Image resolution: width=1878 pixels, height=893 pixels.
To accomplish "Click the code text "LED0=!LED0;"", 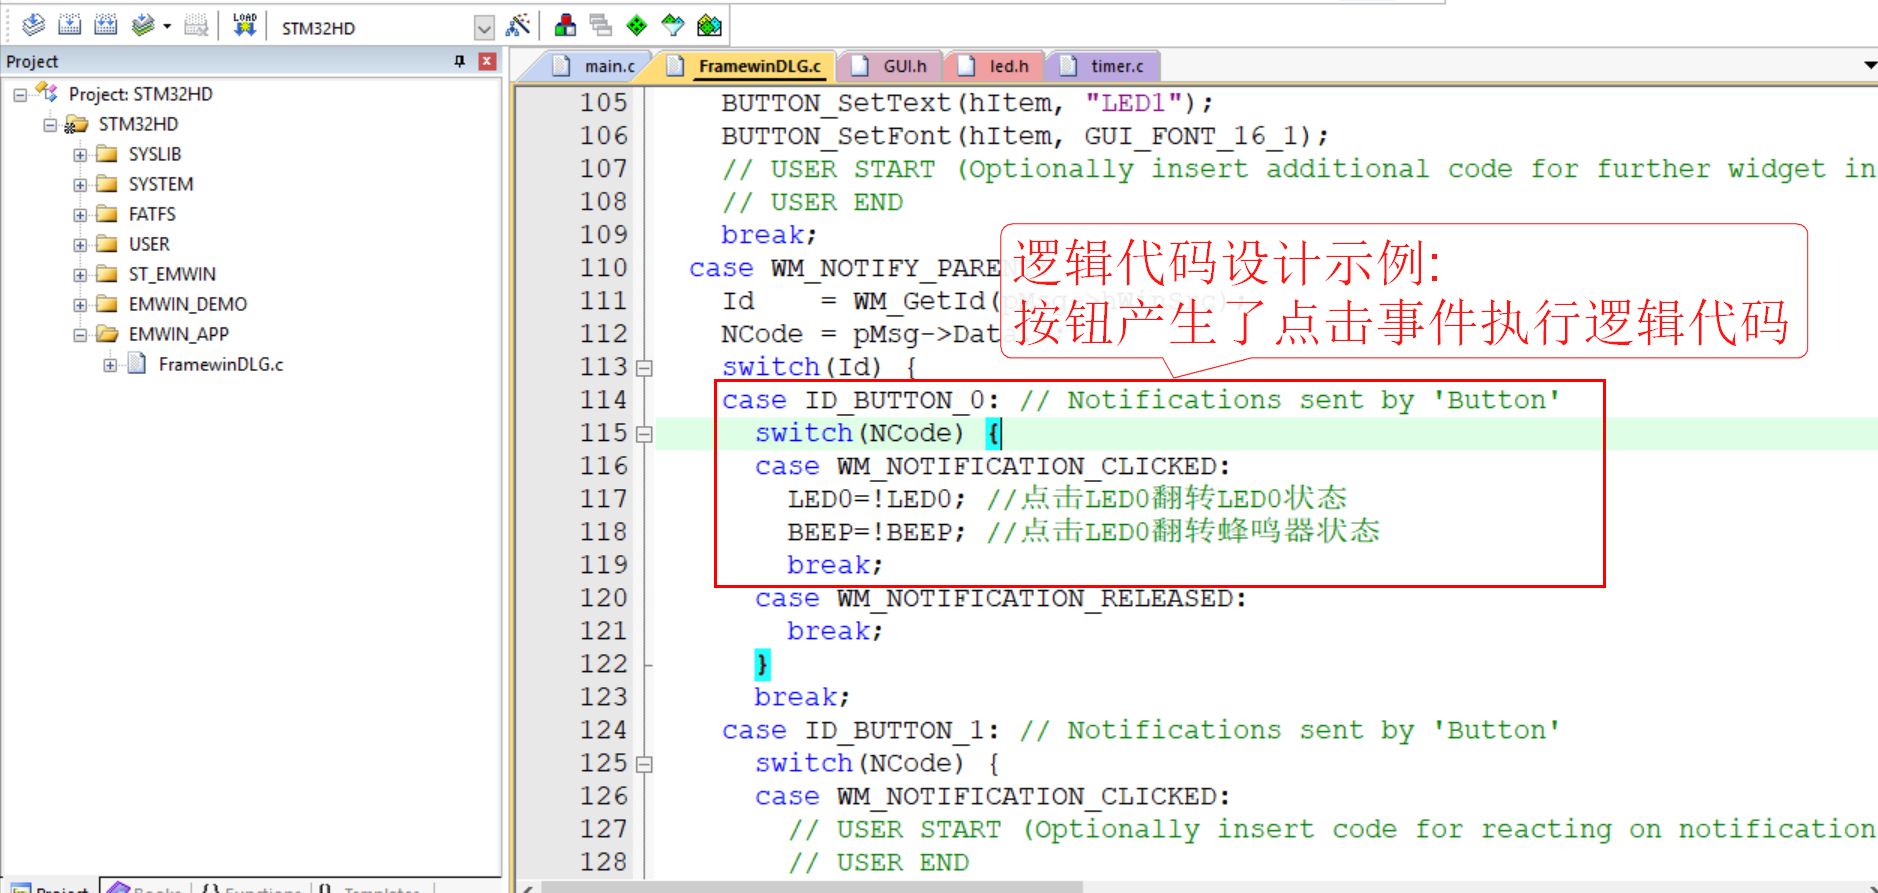I will click(x=876, y=498).
